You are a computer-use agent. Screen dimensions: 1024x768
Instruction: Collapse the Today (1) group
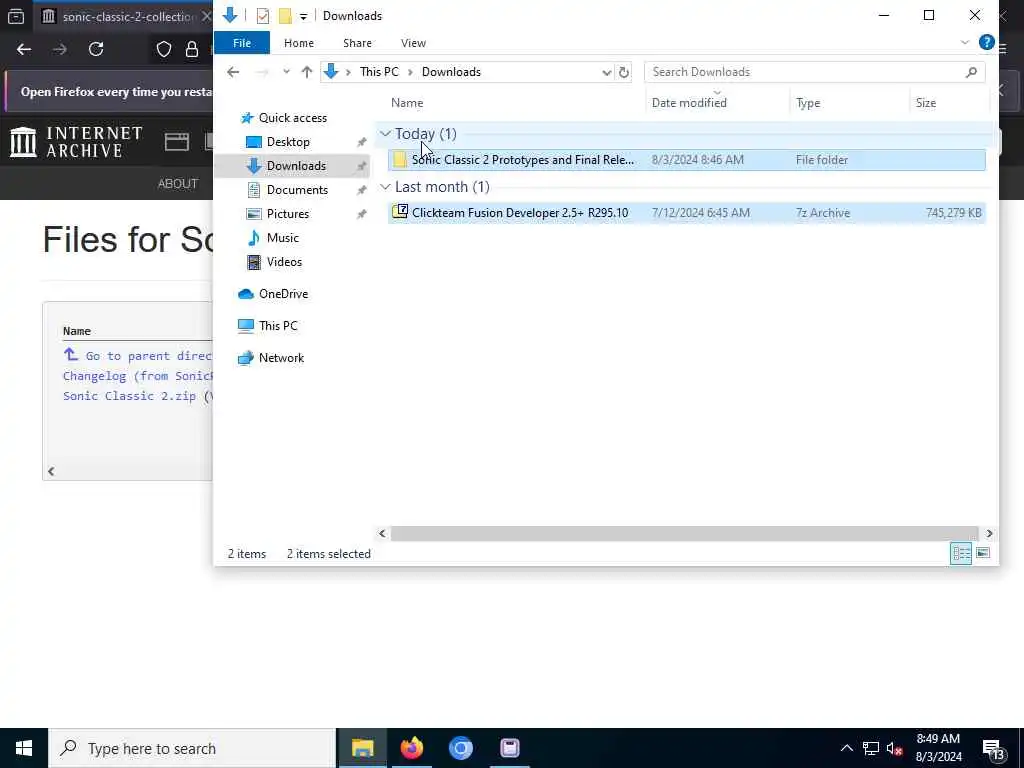385,134
